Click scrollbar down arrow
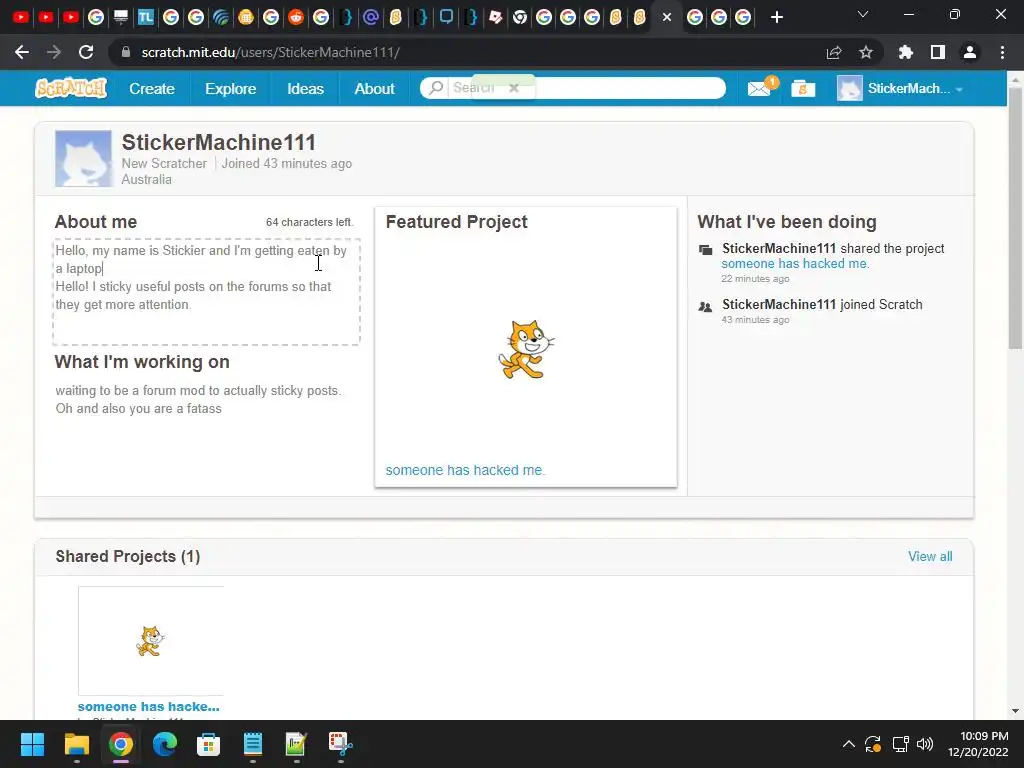The height and width of the screenshot is (768, 1024). point(1015,711)
